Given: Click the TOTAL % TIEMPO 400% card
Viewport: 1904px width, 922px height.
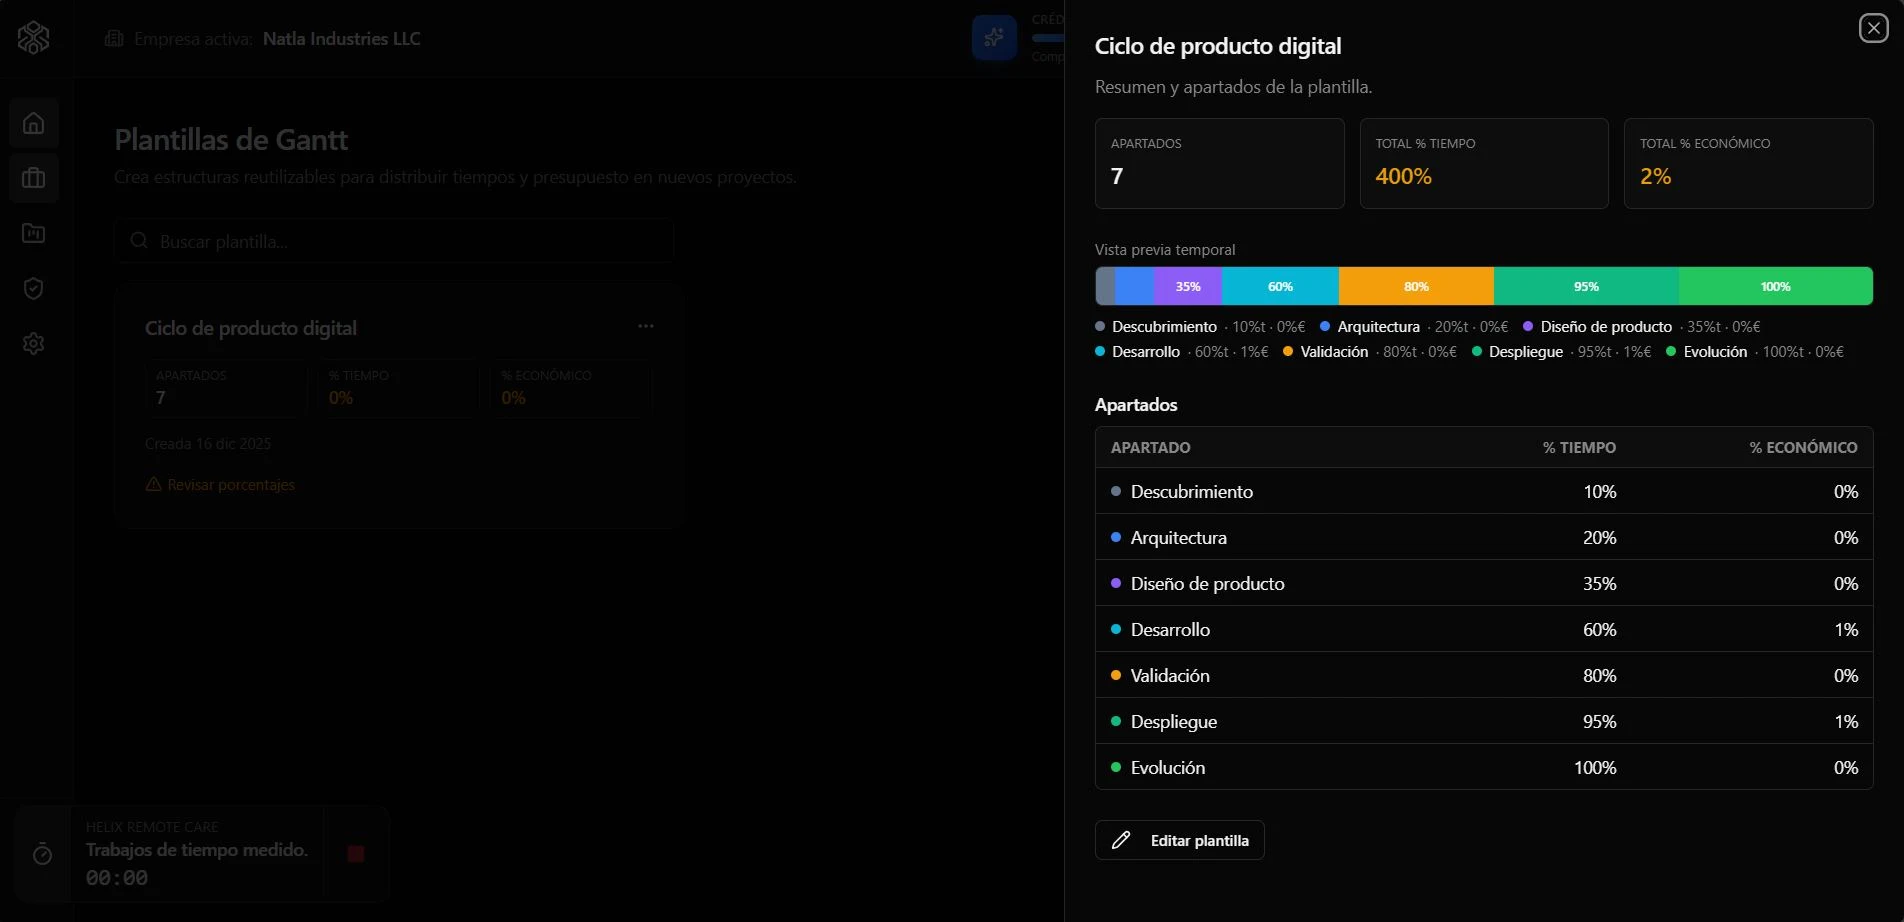Looking at the screenshot, I should (x=1484, y=163).
